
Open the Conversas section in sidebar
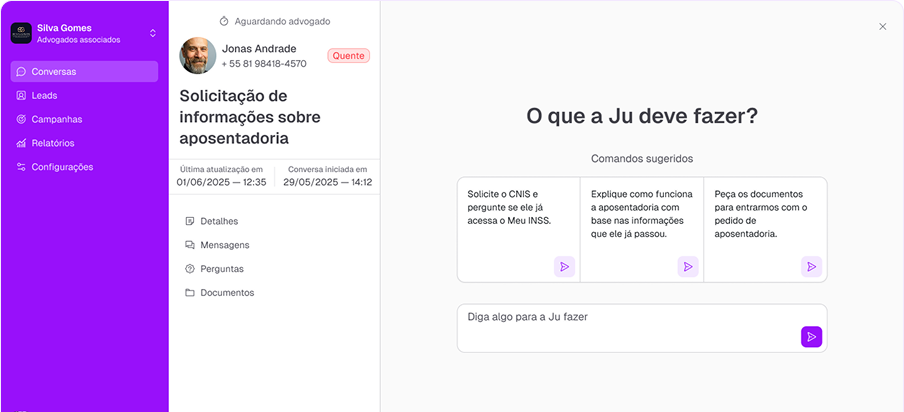[84, 71]
